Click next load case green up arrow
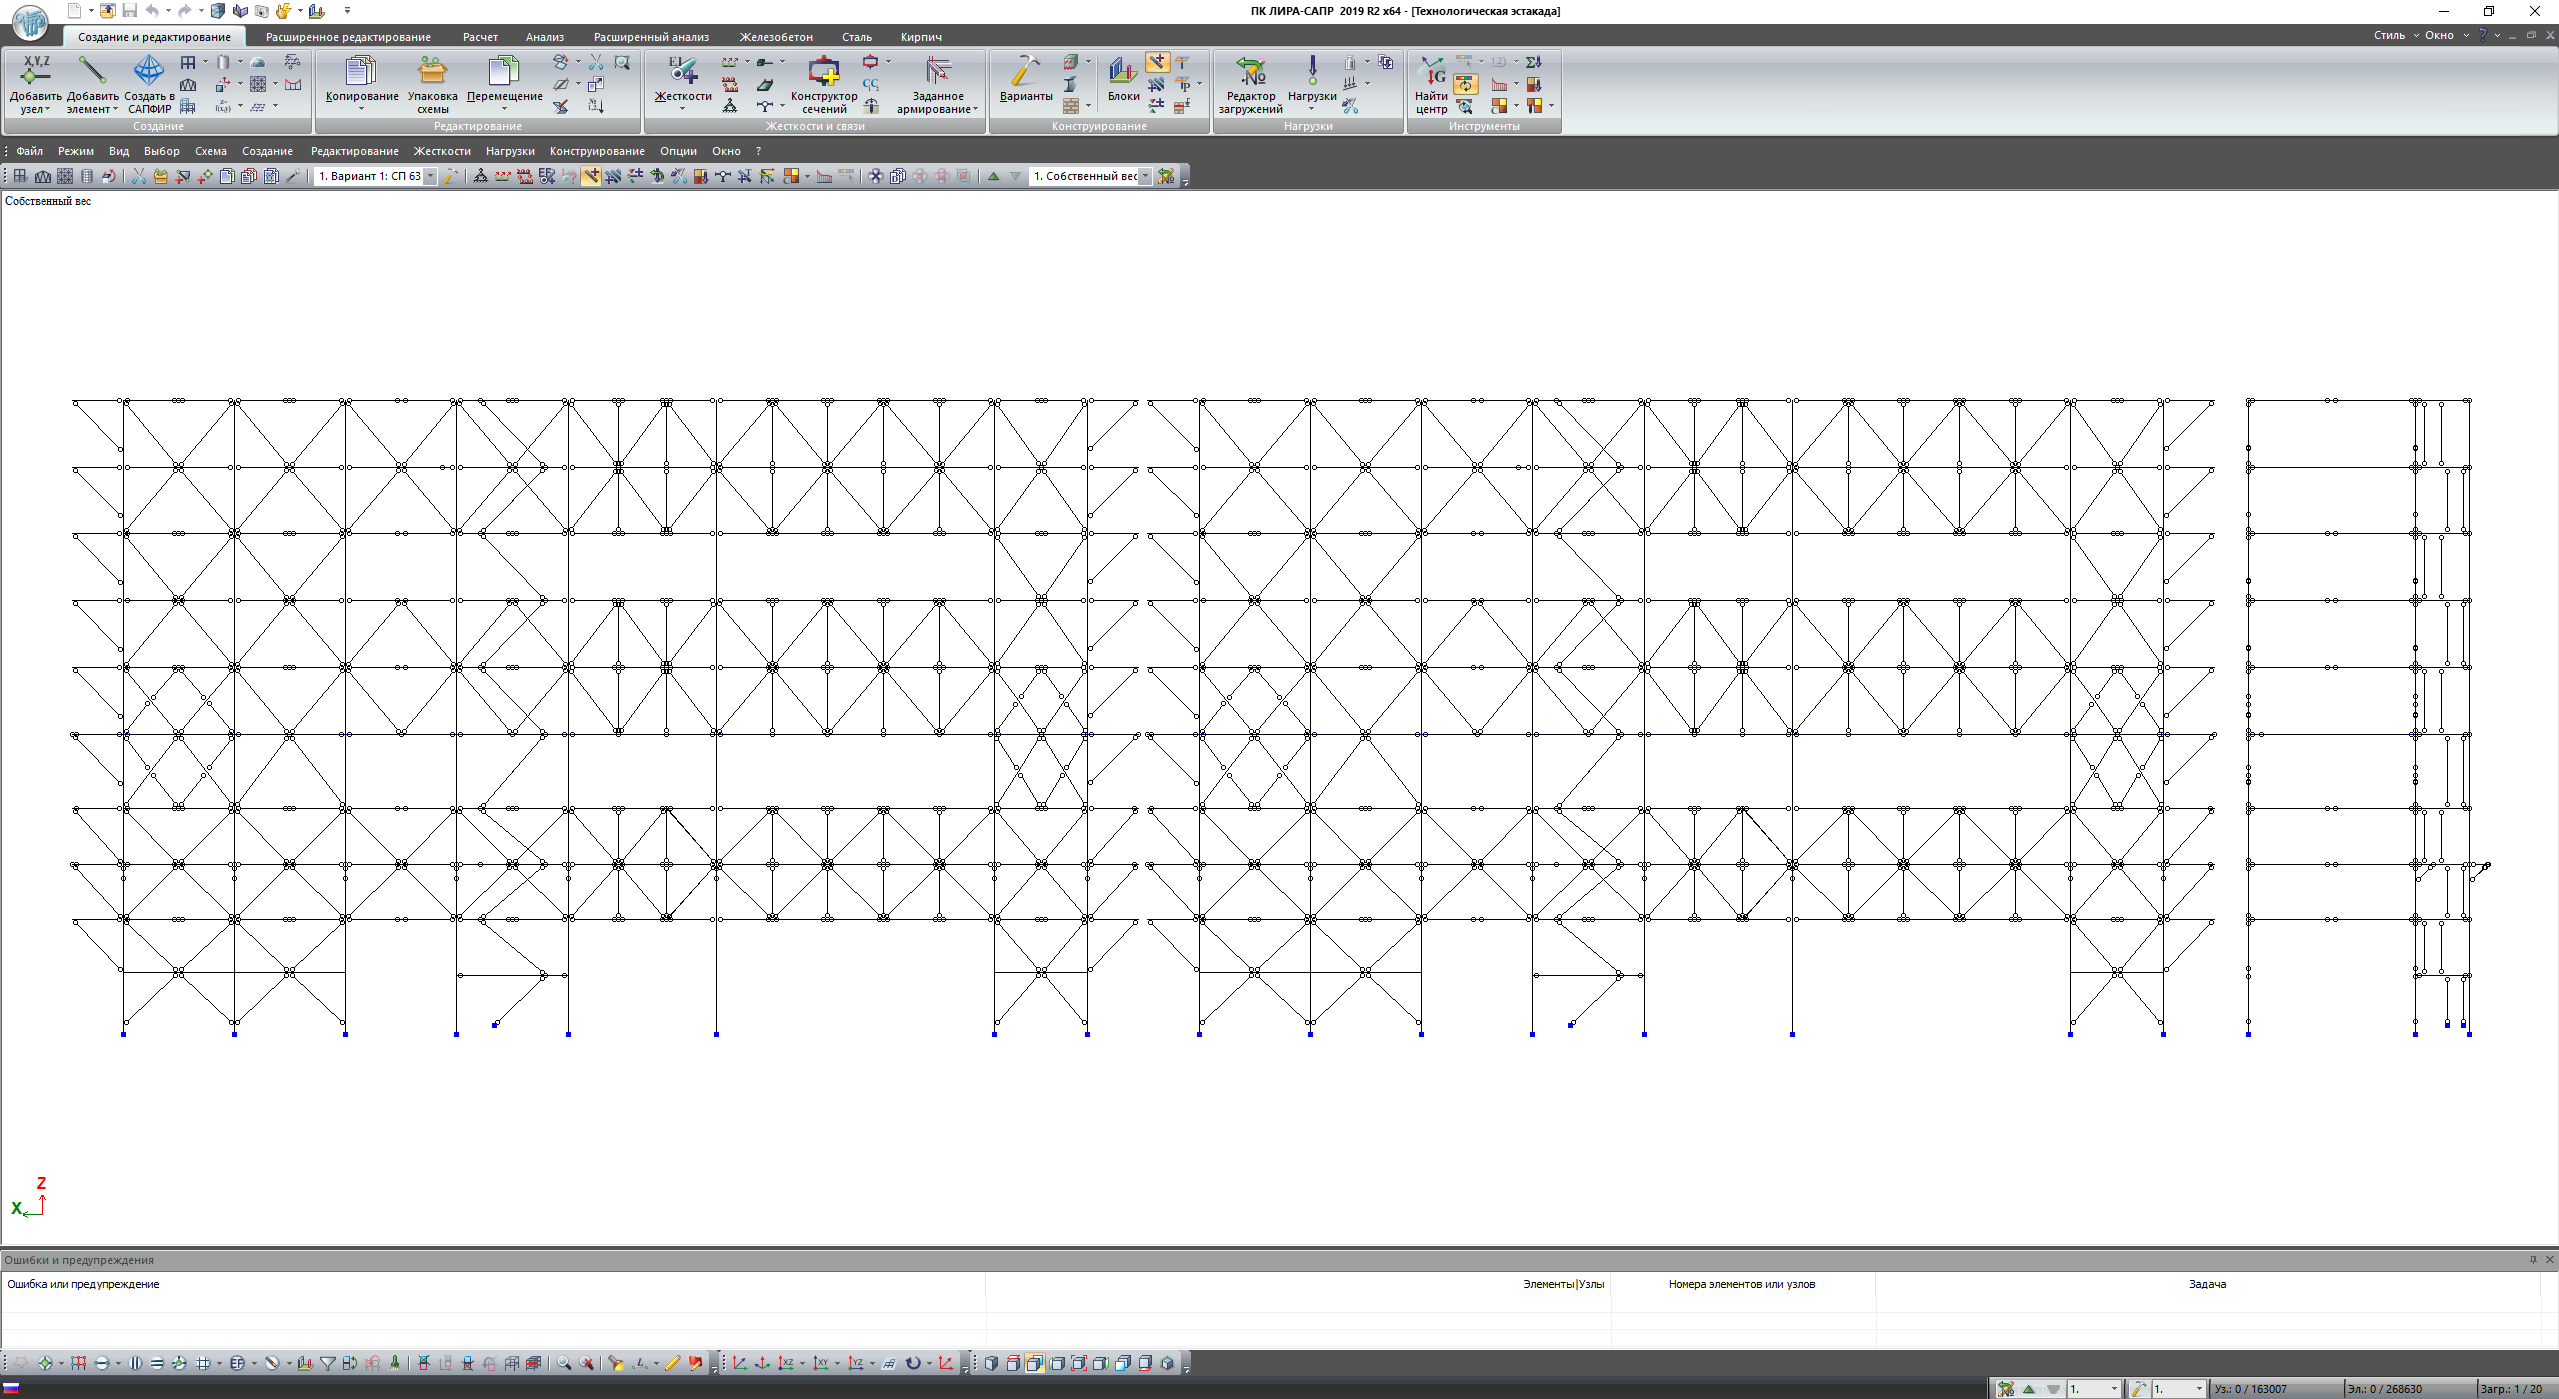2559x1399 pixels. coord(993,176)
